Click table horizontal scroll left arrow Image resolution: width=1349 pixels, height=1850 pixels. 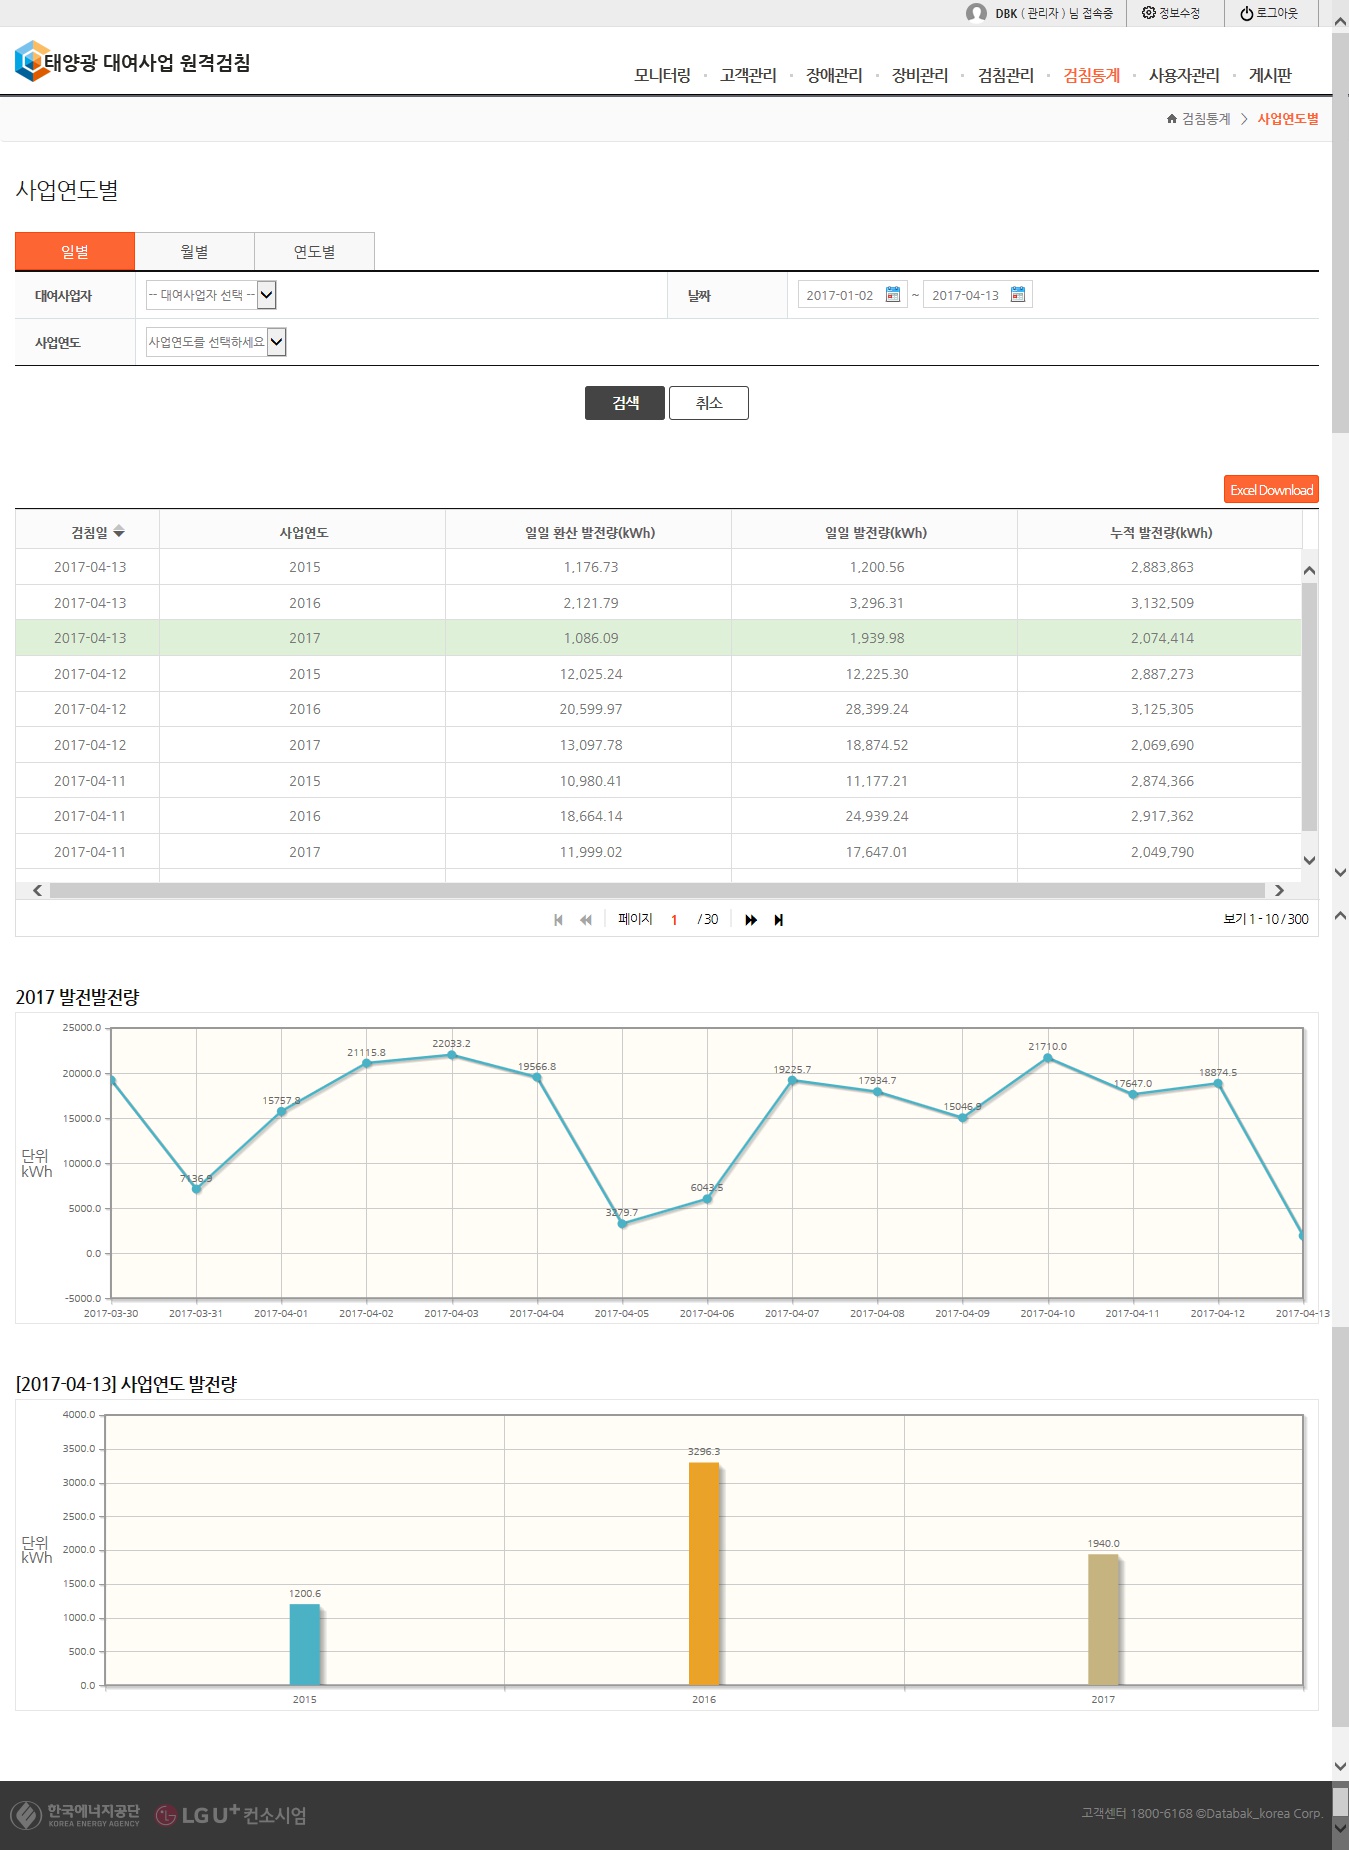coord(38,890)
